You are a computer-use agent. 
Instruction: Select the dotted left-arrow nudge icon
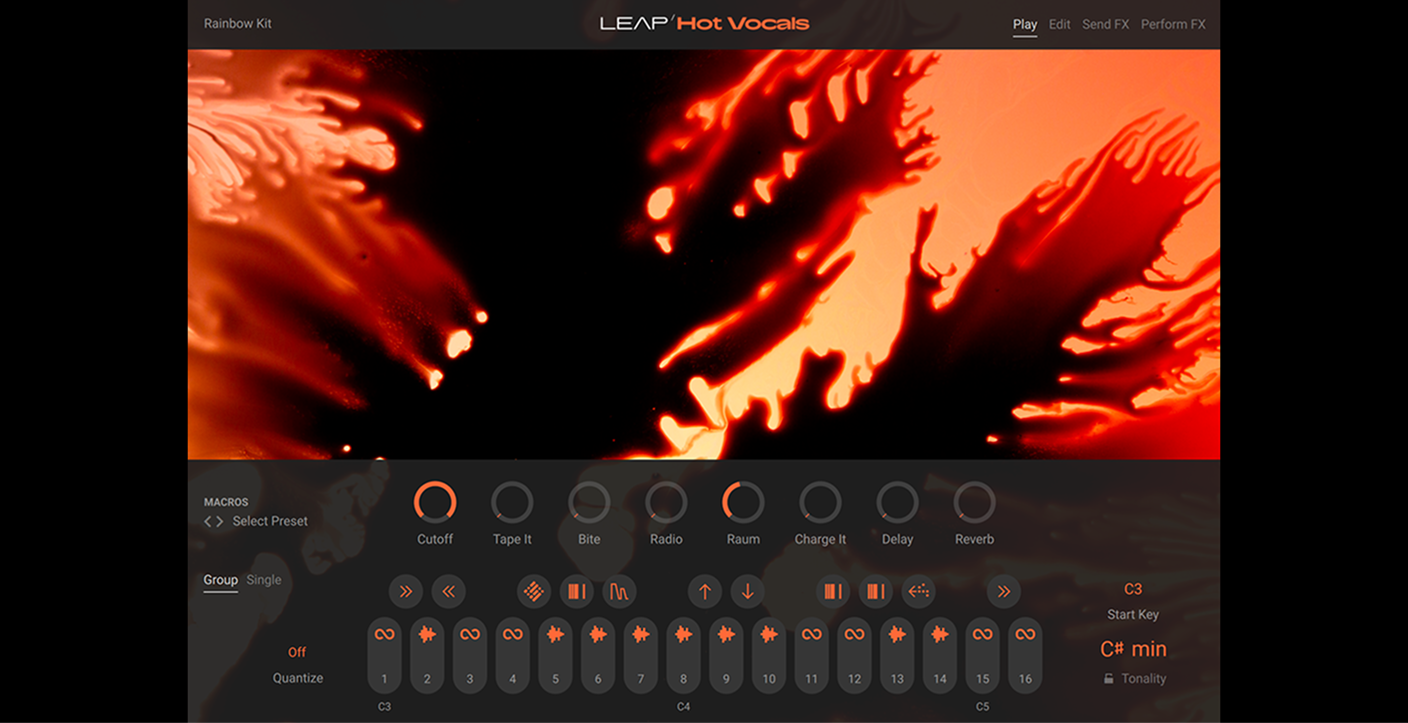919,591
